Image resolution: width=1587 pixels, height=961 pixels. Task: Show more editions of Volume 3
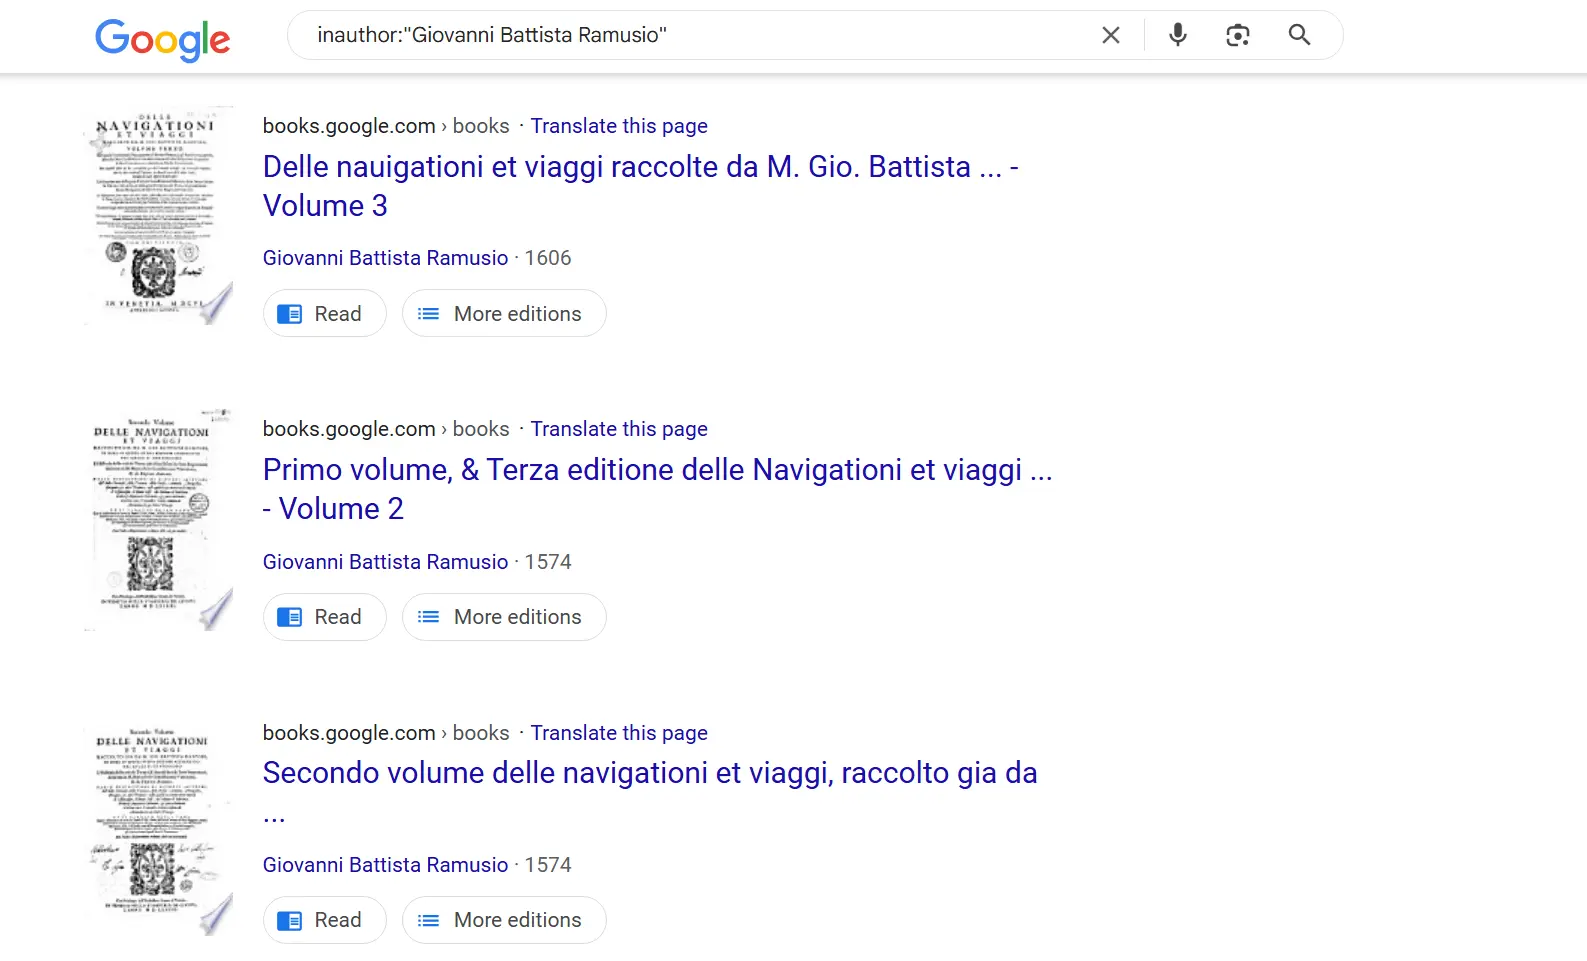(504, 313)
